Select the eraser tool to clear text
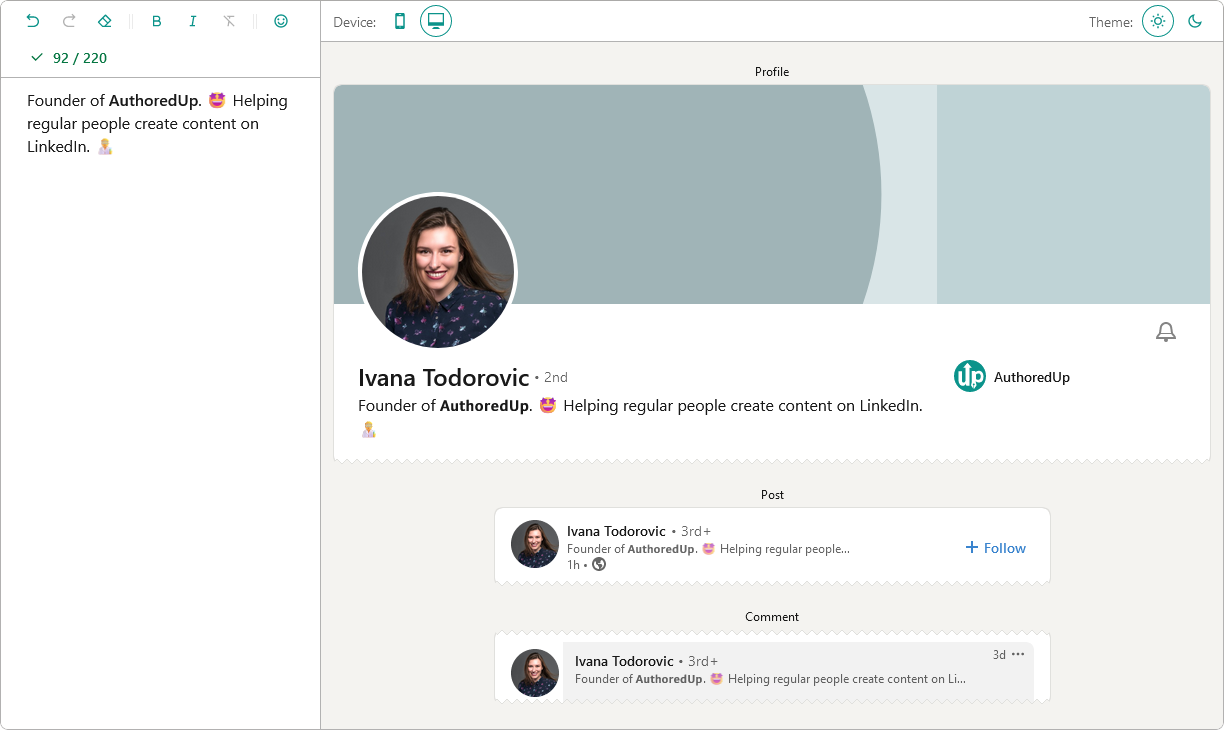The height and width of the screenshot is (730, 1224). tap(104, 20)
